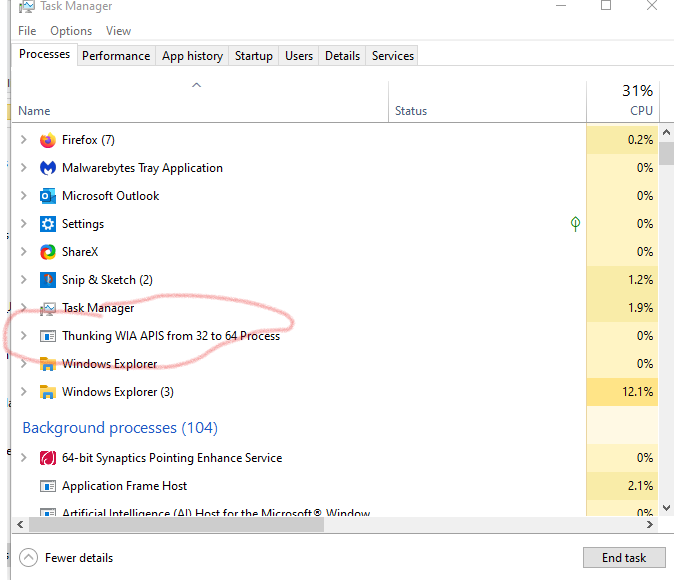Switch to the Performance tab
Image resolution: width=674 pixels, height=580 pixels.
pyautogui.click(x=116, y=56)
